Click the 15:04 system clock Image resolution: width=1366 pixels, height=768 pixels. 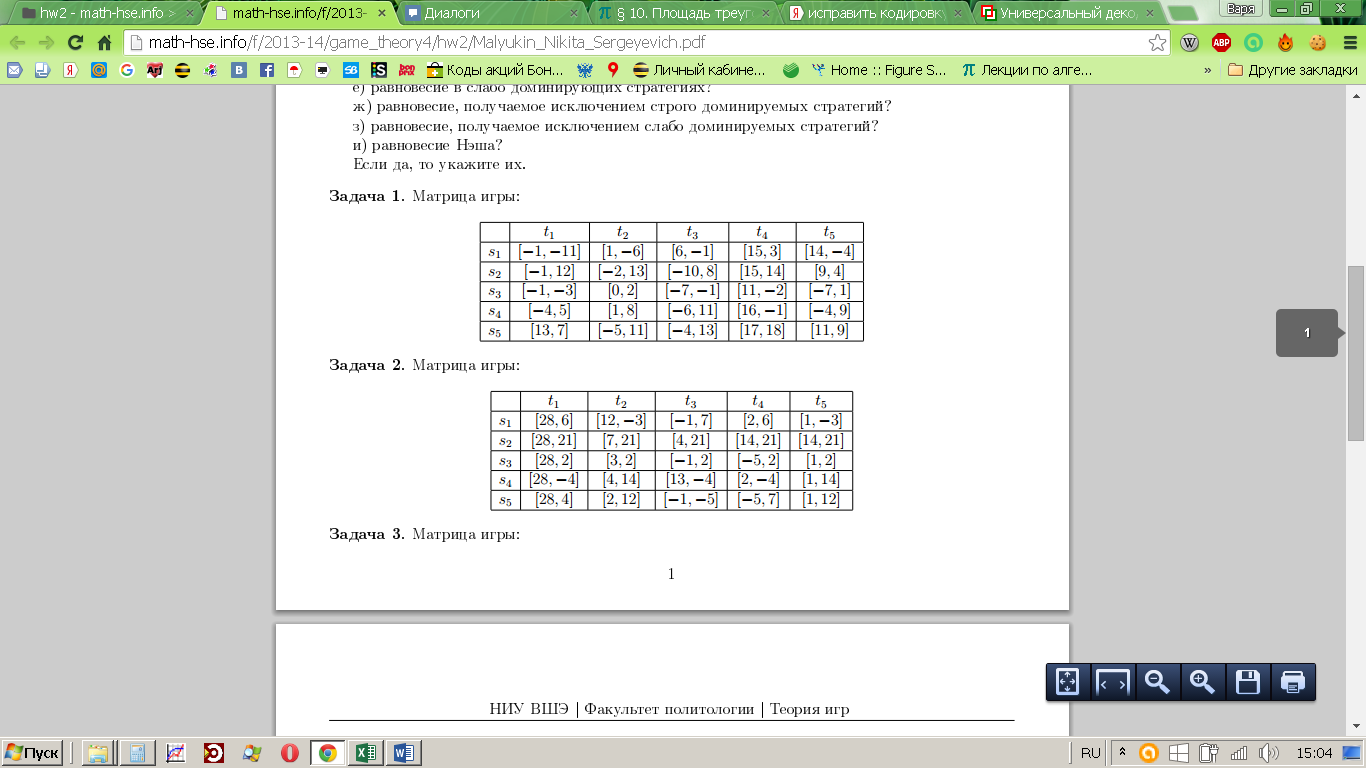tap(1314, 753)
